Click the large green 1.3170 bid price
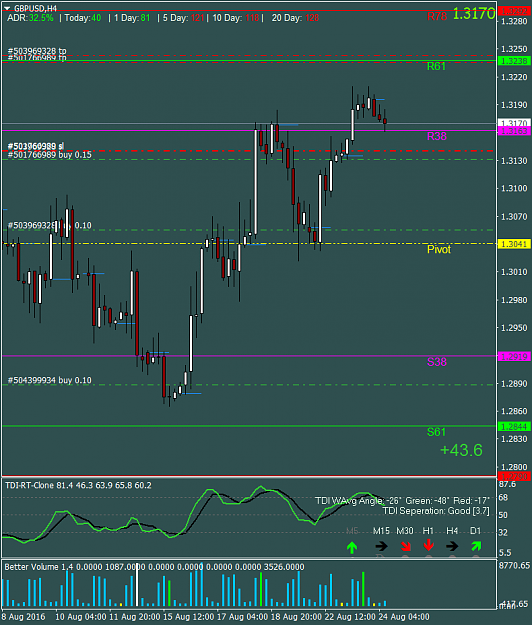Image resolution: width=532 pixels, height=625 pixels. 474,14
